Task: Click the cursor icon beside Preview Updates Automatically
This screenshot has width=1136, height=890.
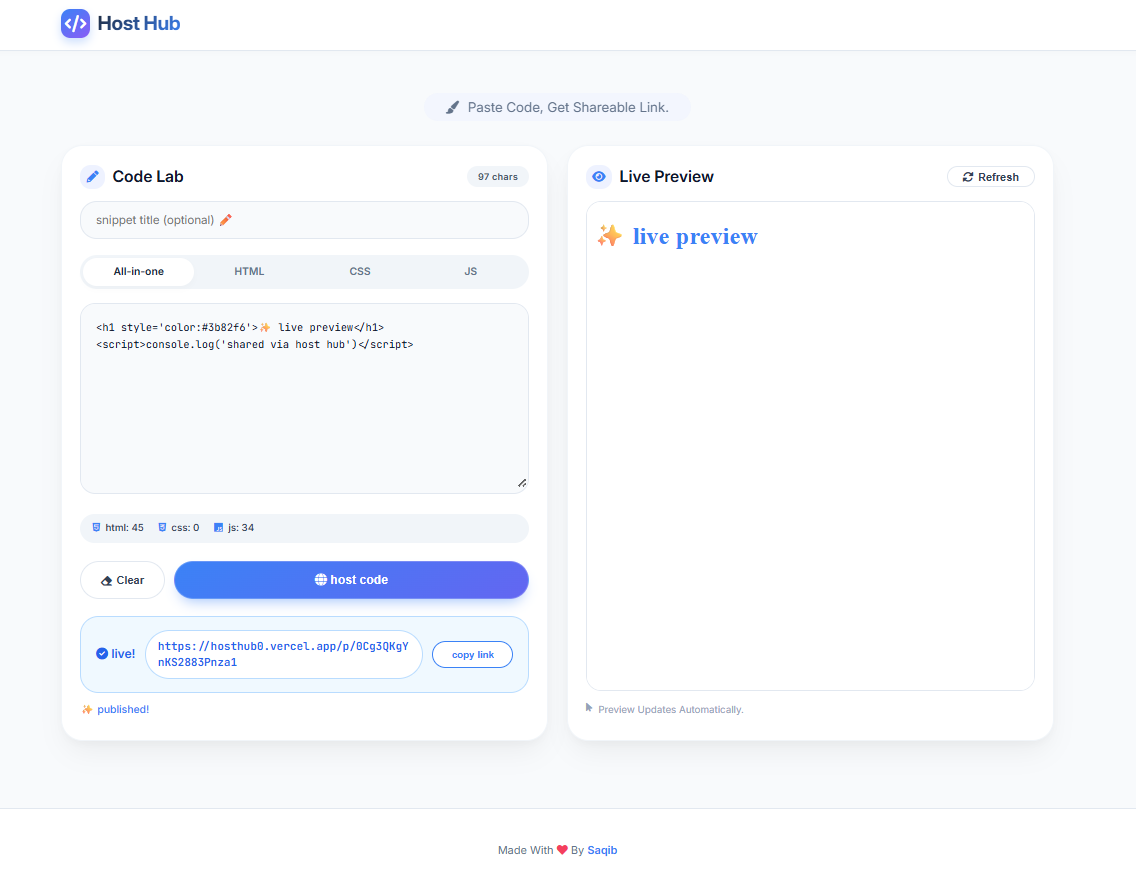Action: pos(589,707)
